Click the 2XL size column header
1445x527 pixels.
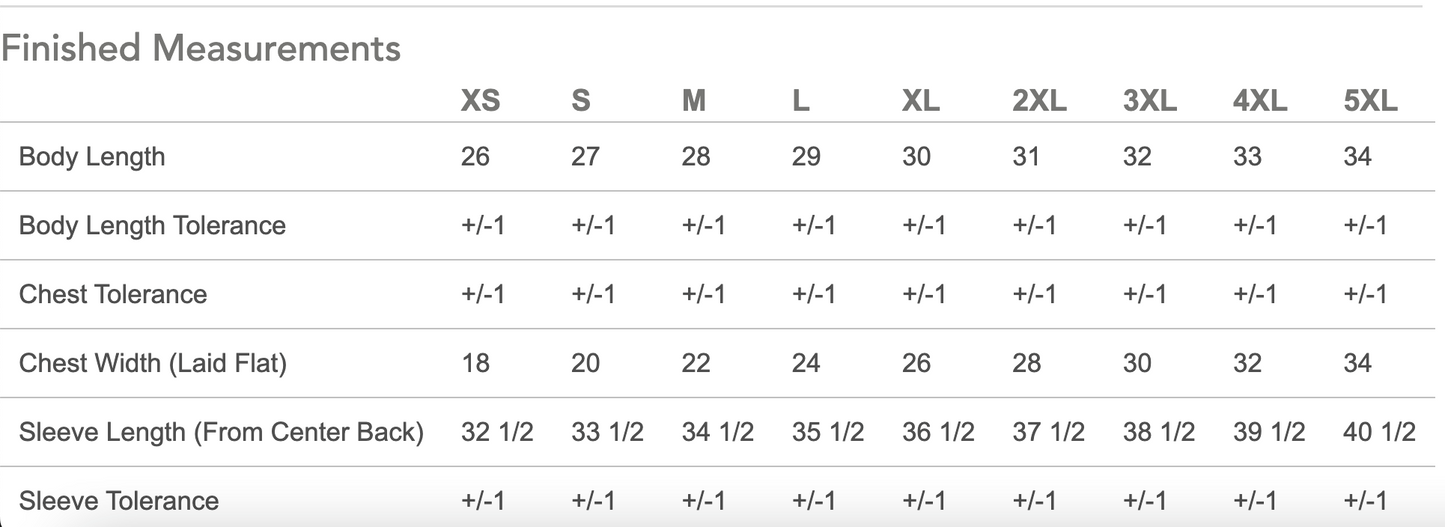click(1039, 101)
